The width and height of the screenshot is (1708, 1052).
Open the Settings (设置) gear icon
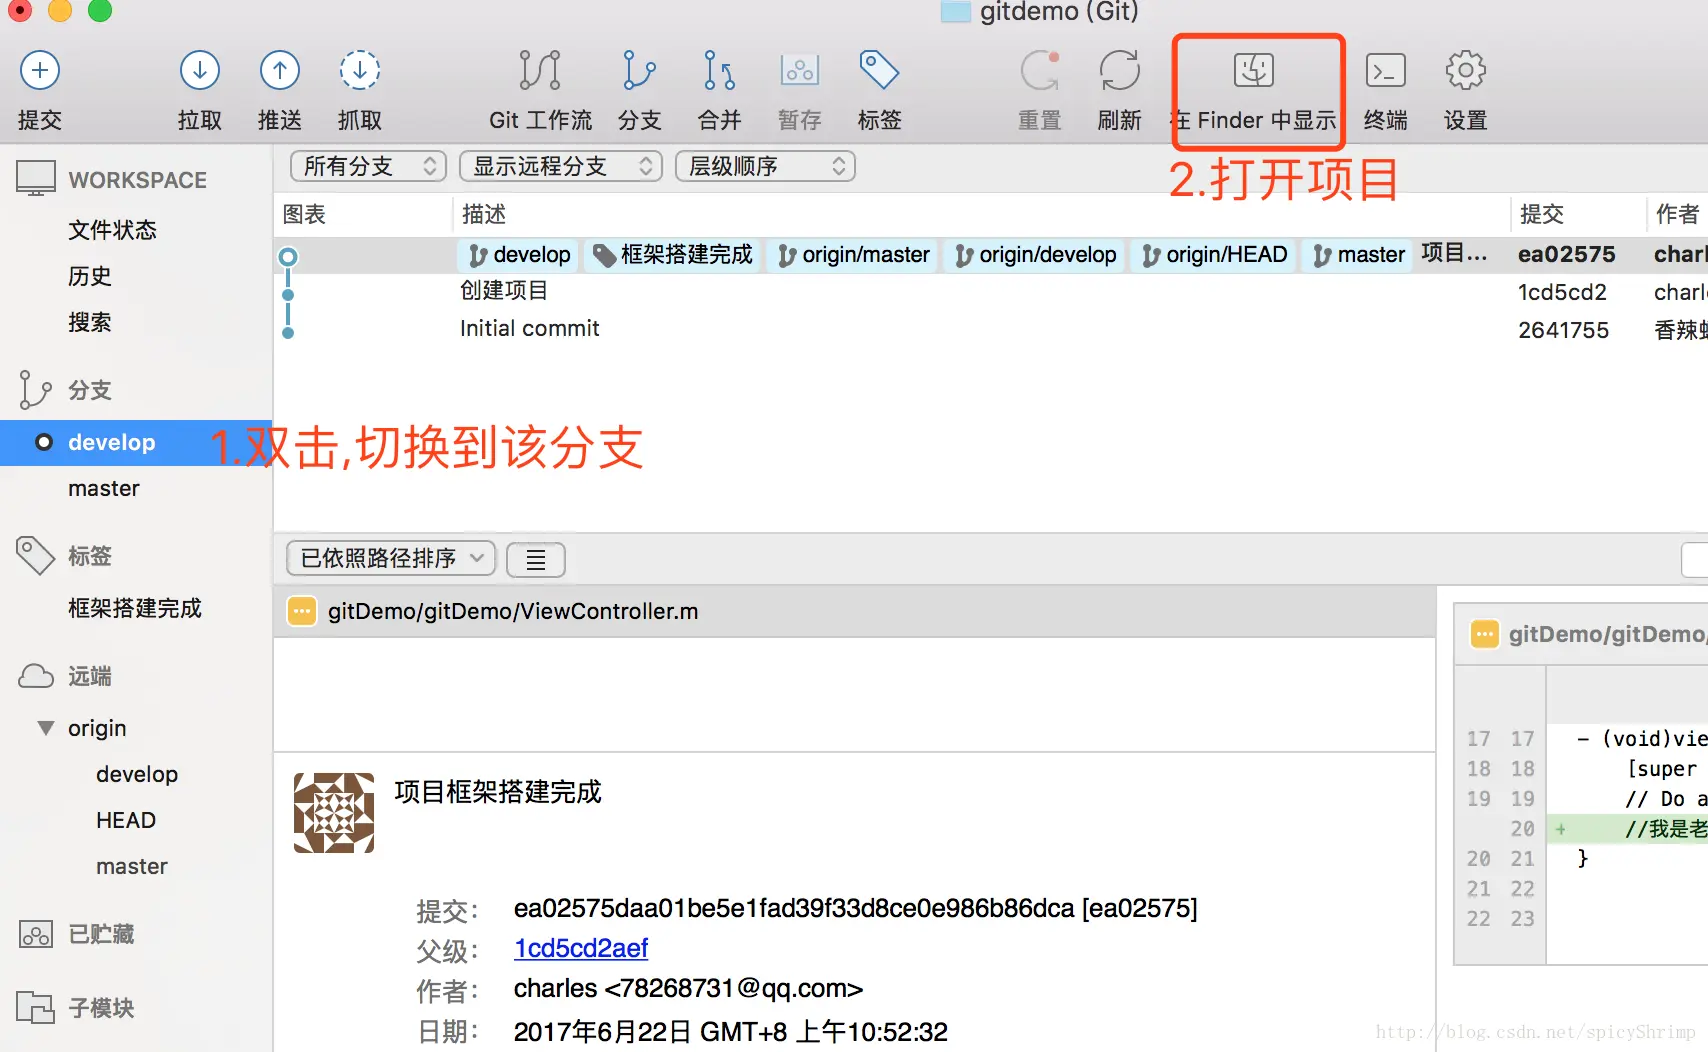point(1466,70)
